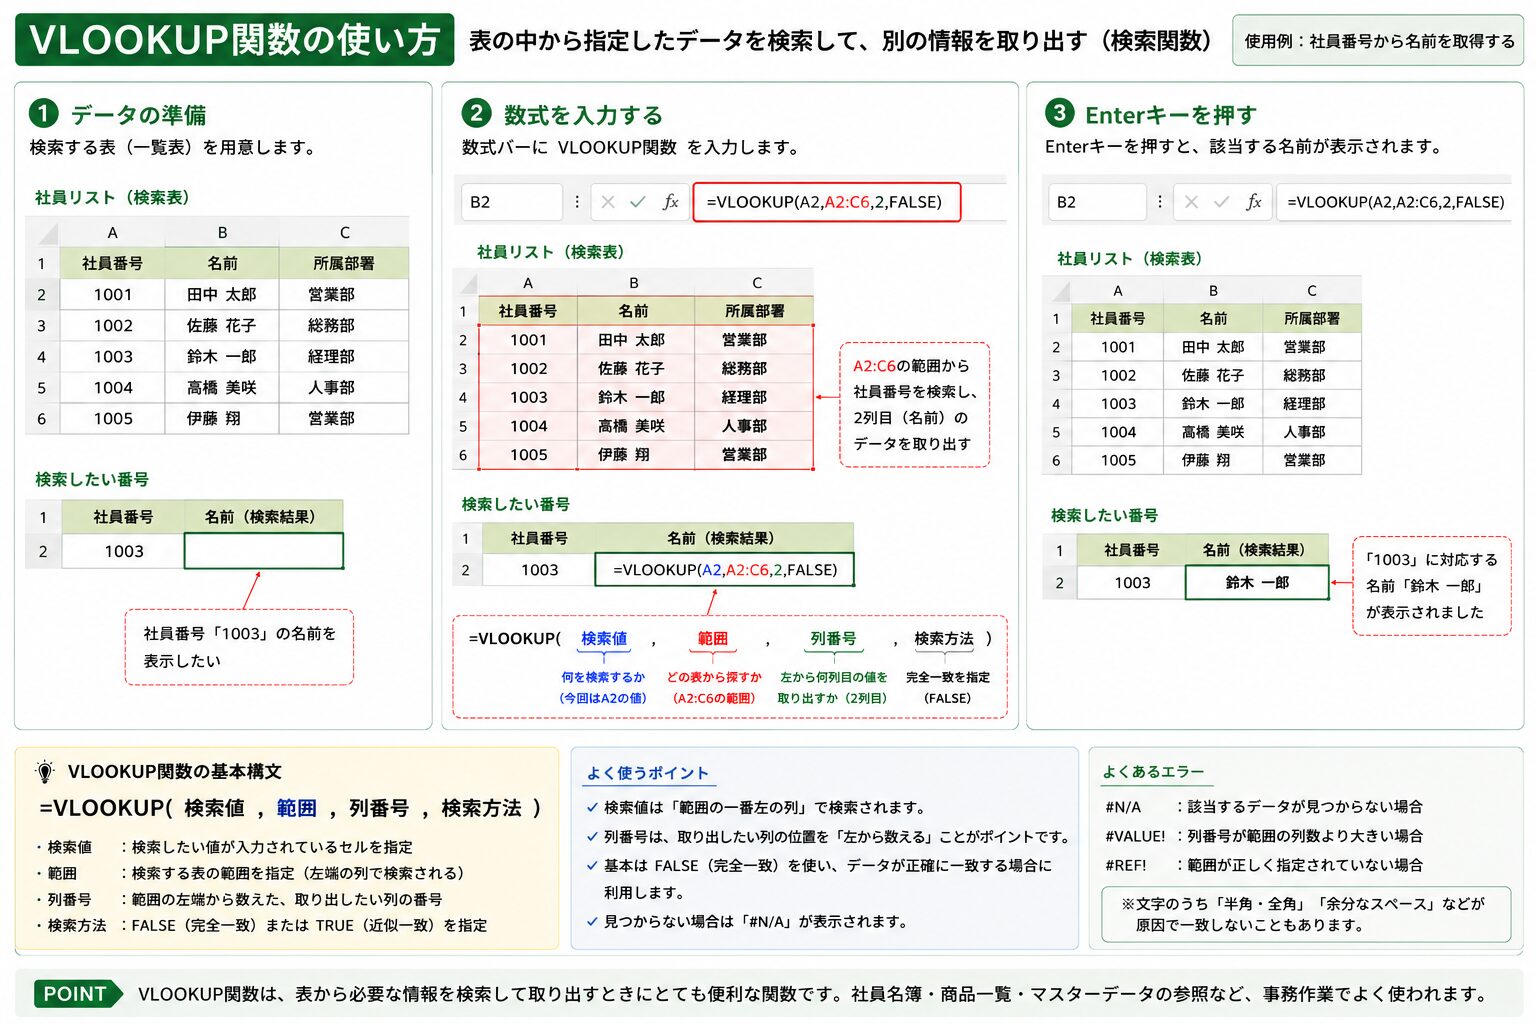Select column A header in step 1 社員リスト table

pos(112,233)
